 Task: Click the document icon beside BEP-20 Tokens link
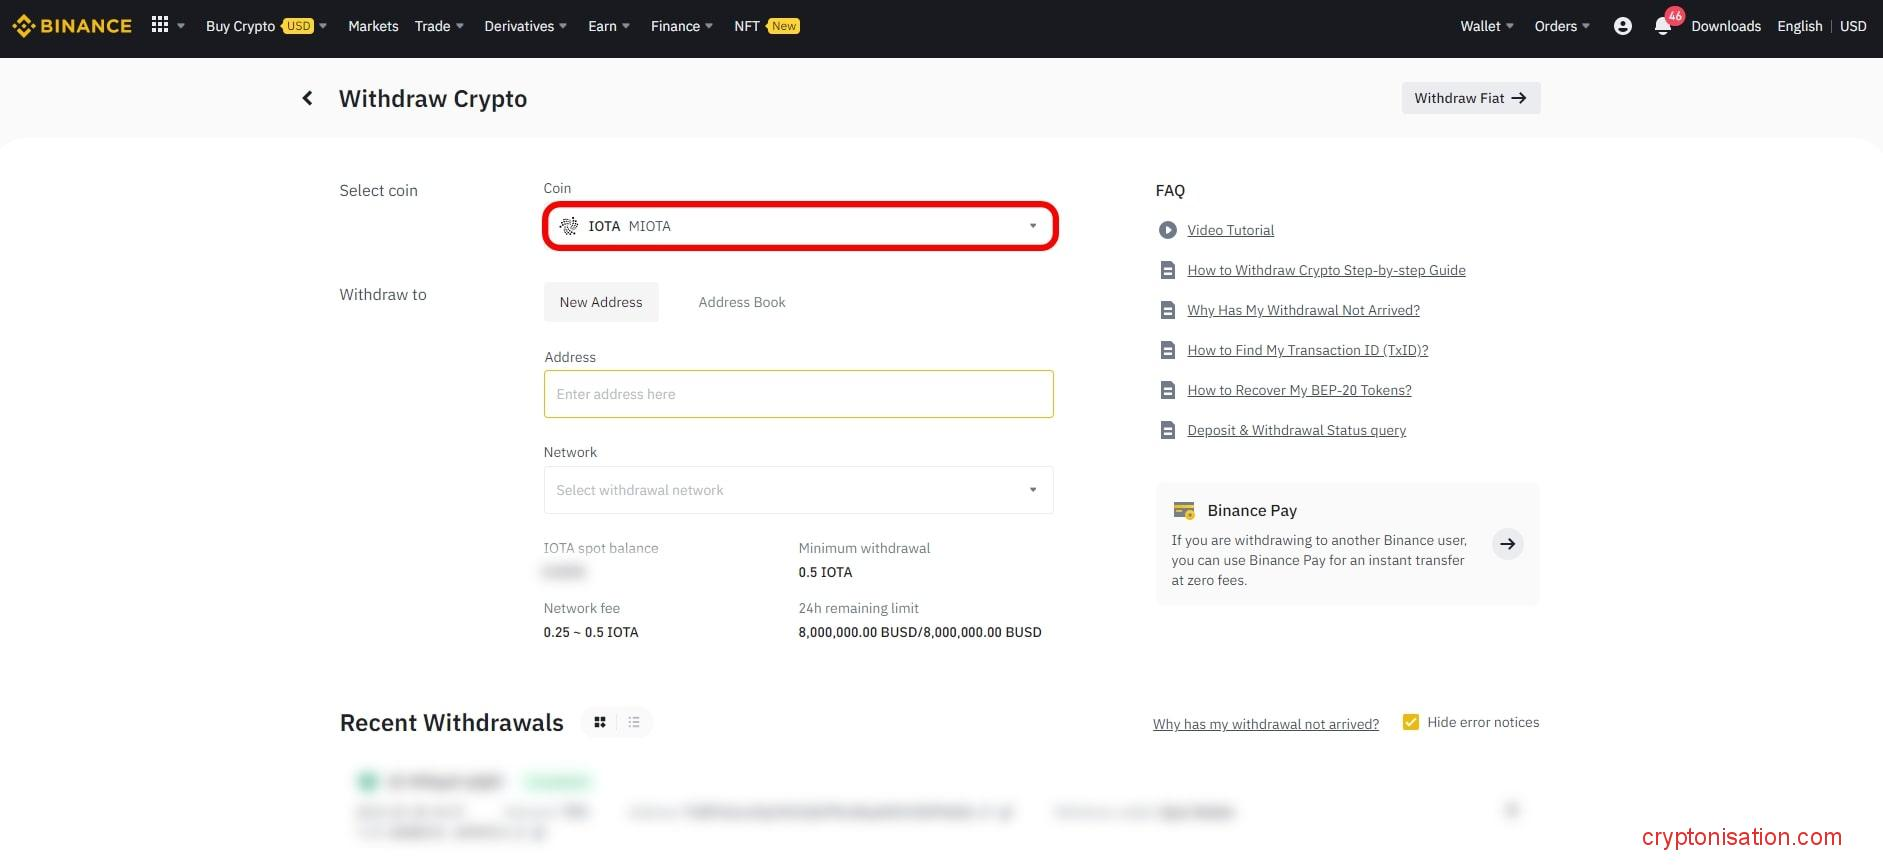click(x=1167, y=390)
